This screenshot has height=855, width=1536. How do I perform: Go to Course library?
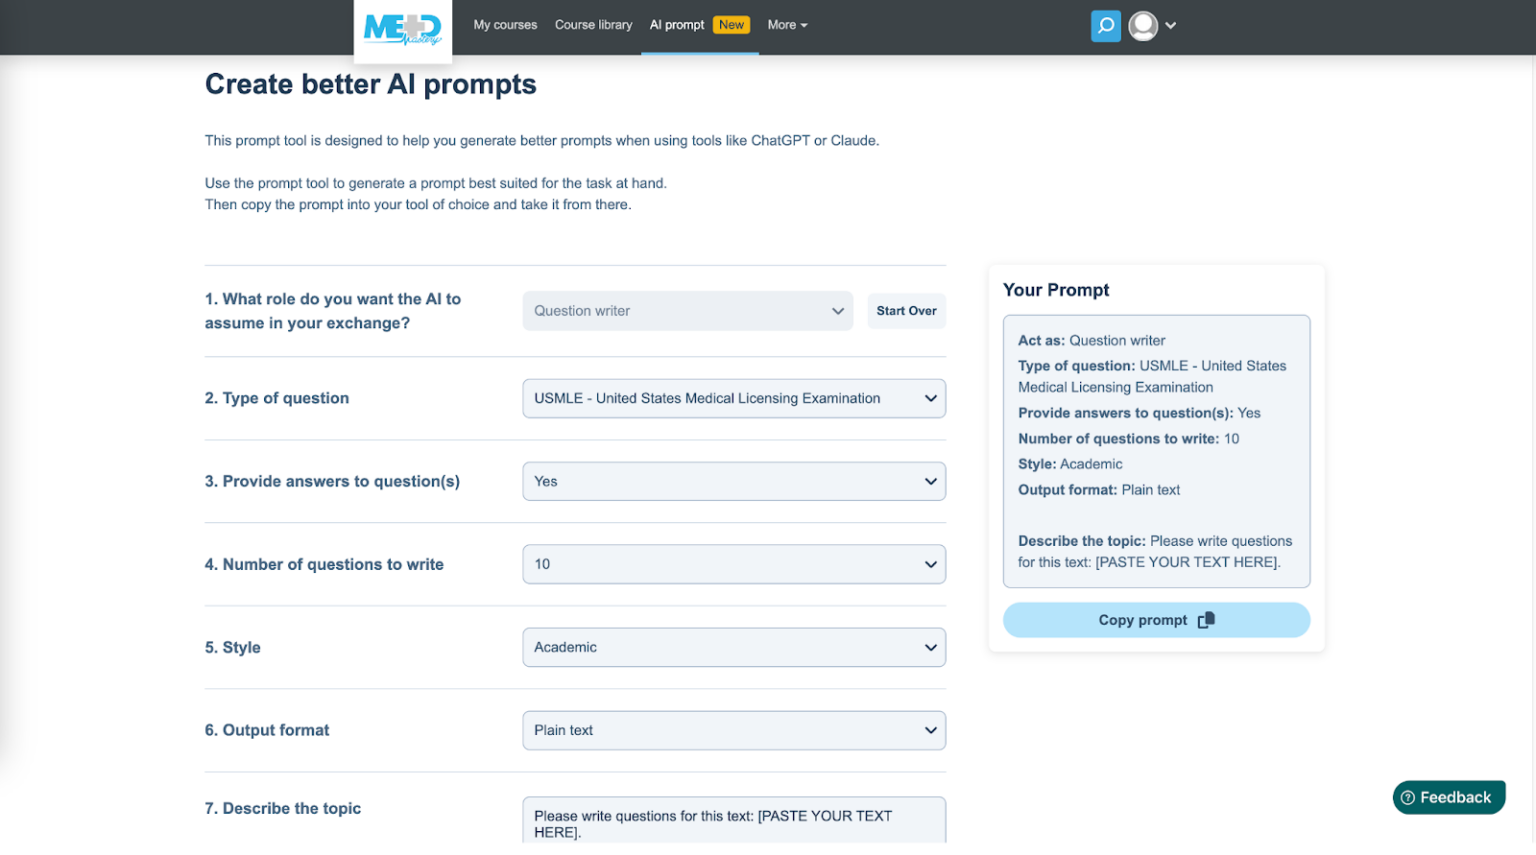click(593, 25)
